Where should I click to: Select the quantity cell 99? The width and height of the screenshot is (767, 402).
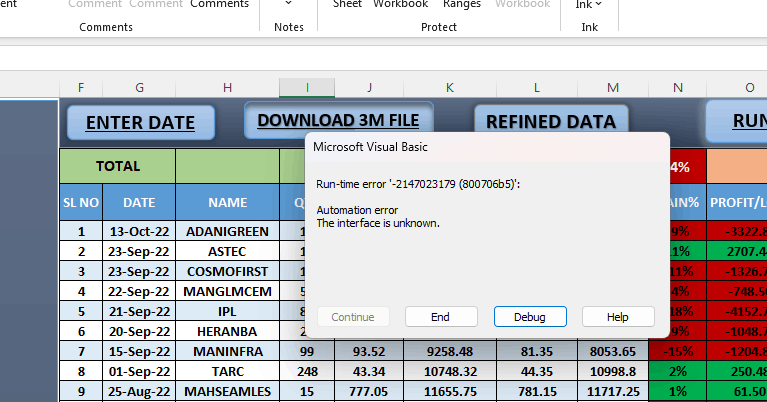307,352
